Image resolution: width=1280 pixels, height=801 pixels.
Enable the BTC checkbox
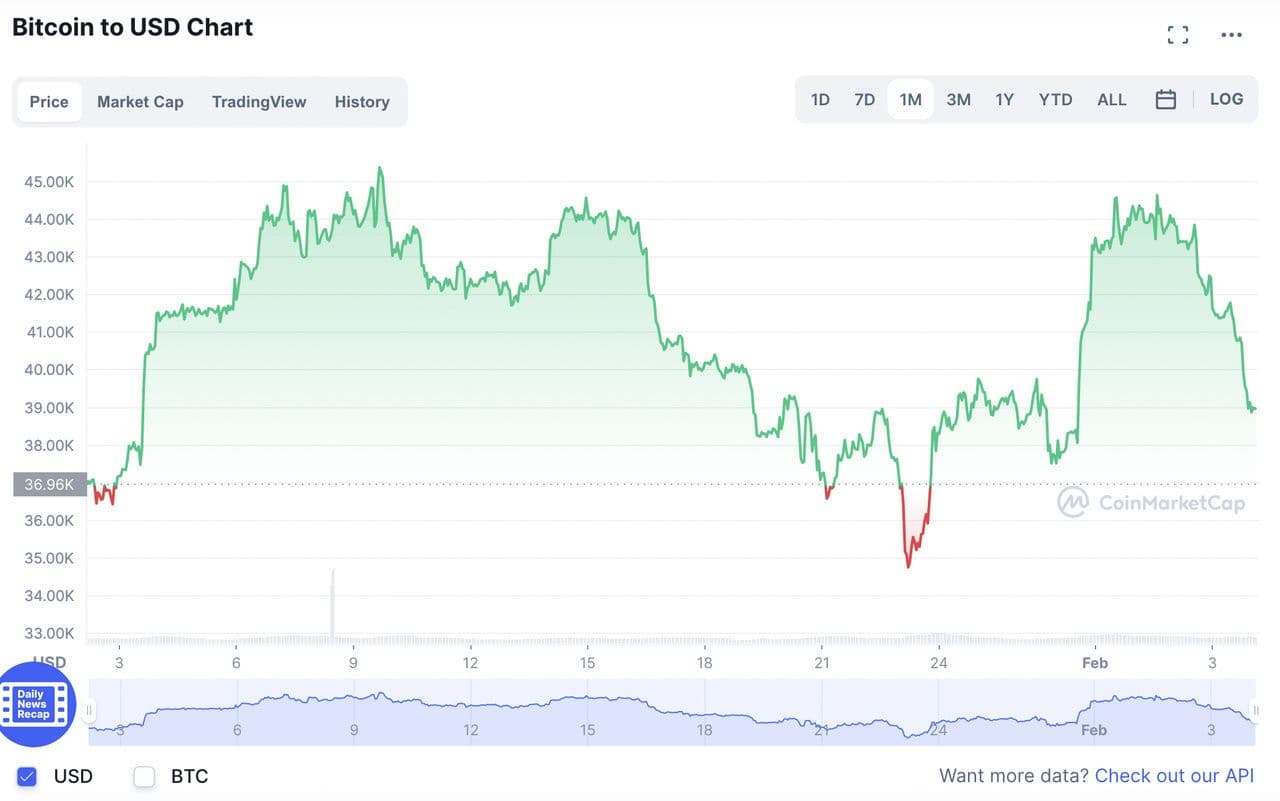[145, 776]
